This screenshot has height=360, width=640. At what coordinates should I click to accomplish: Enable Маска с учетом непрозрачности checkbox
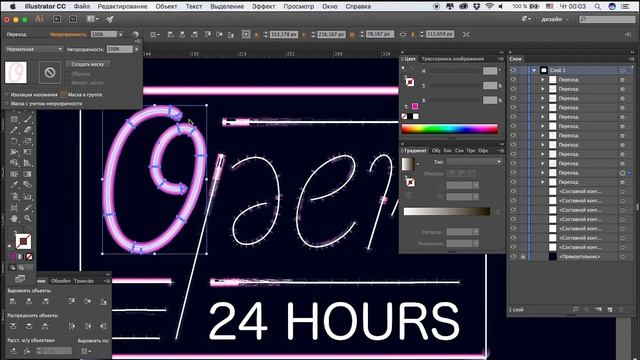(7, 104)
